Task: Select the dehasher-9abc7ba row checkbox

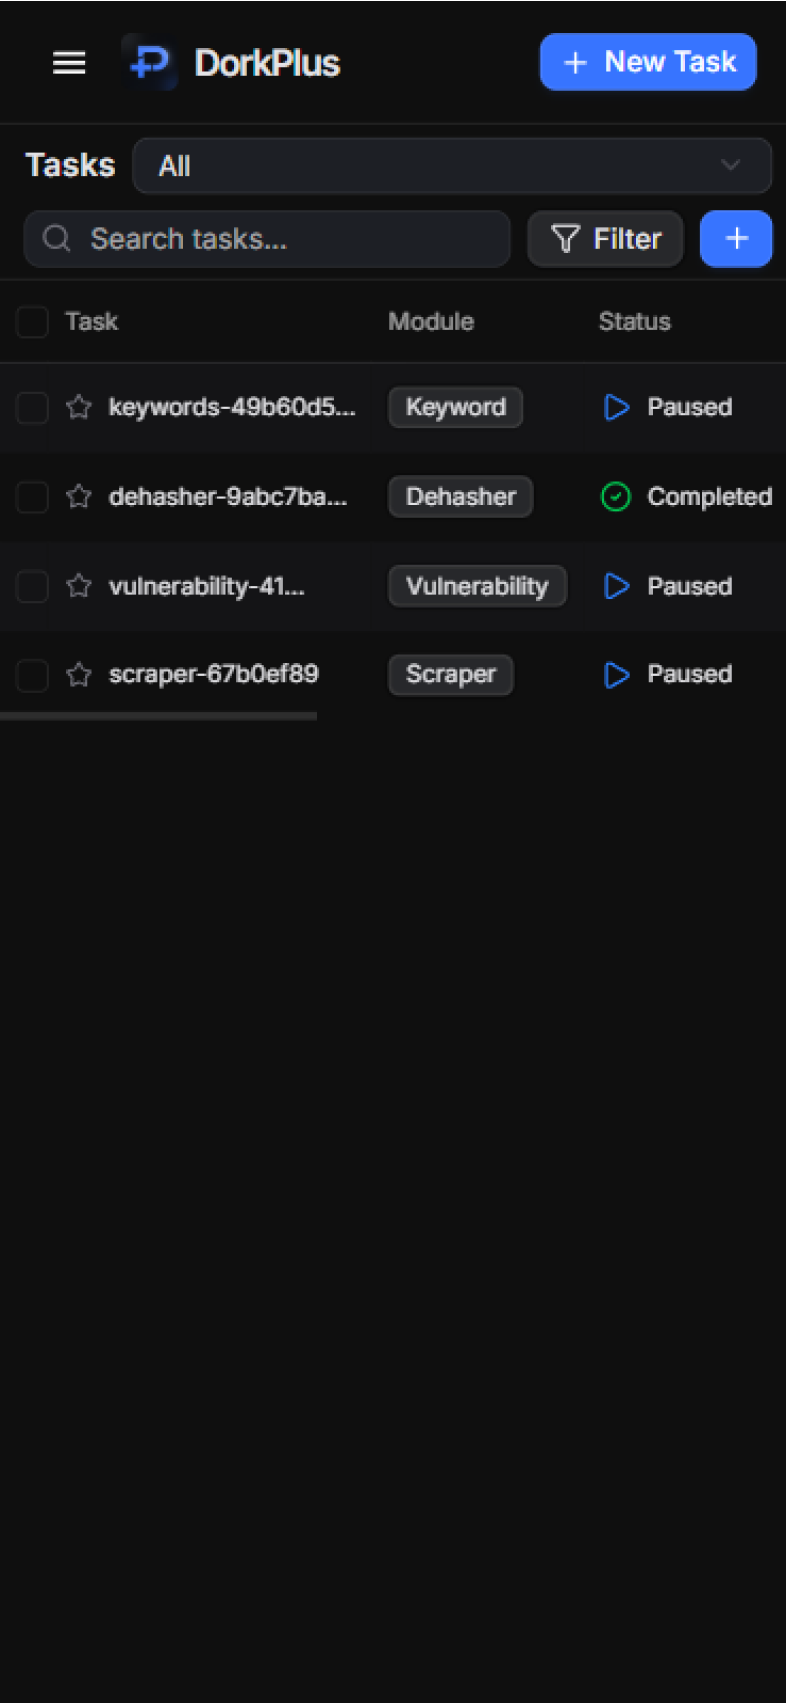Action: [33, 497]
